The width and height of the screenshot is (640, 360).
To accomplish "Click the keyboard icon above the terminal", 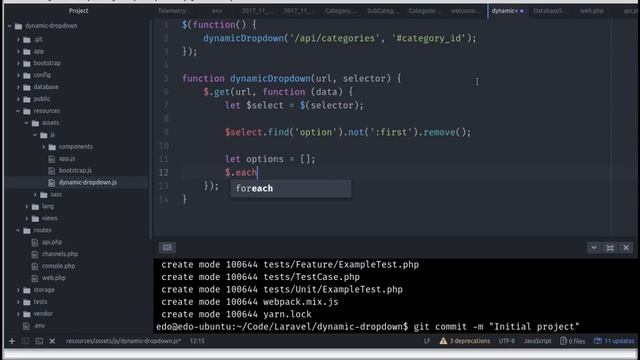I will 167,247.
